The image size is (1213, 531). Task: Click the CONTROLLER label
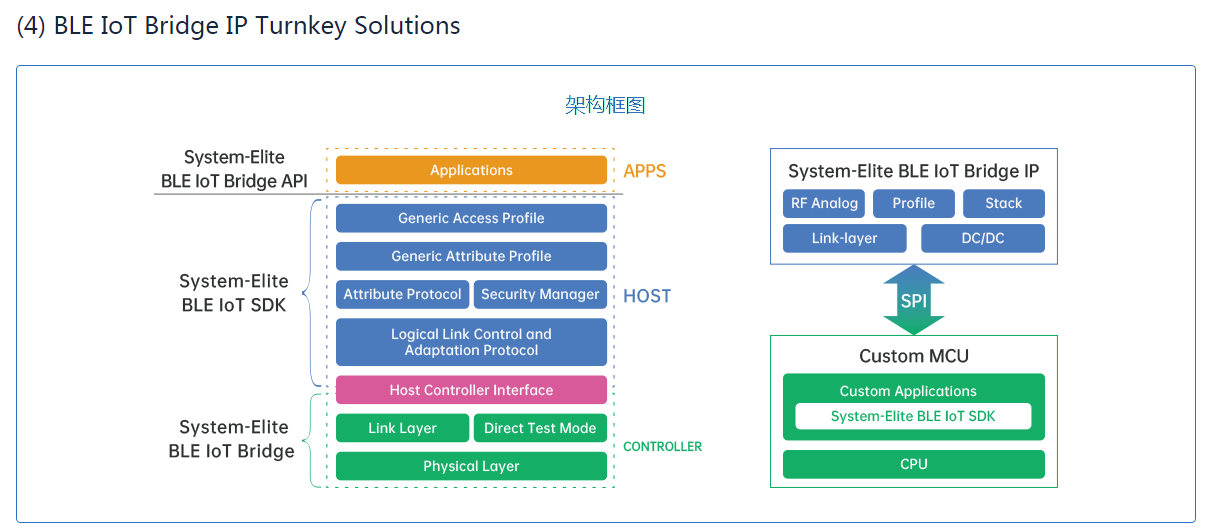(662, 447)
